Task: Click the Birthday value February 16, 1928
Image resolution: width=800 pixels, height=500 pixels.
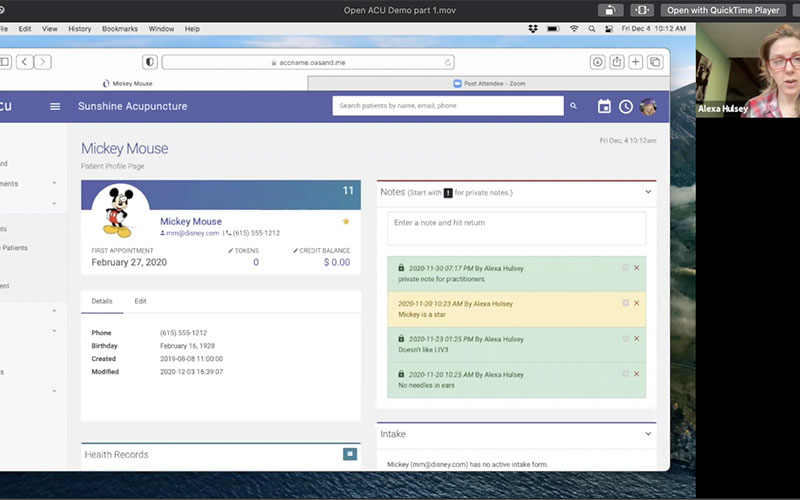Action: point(187,346)
